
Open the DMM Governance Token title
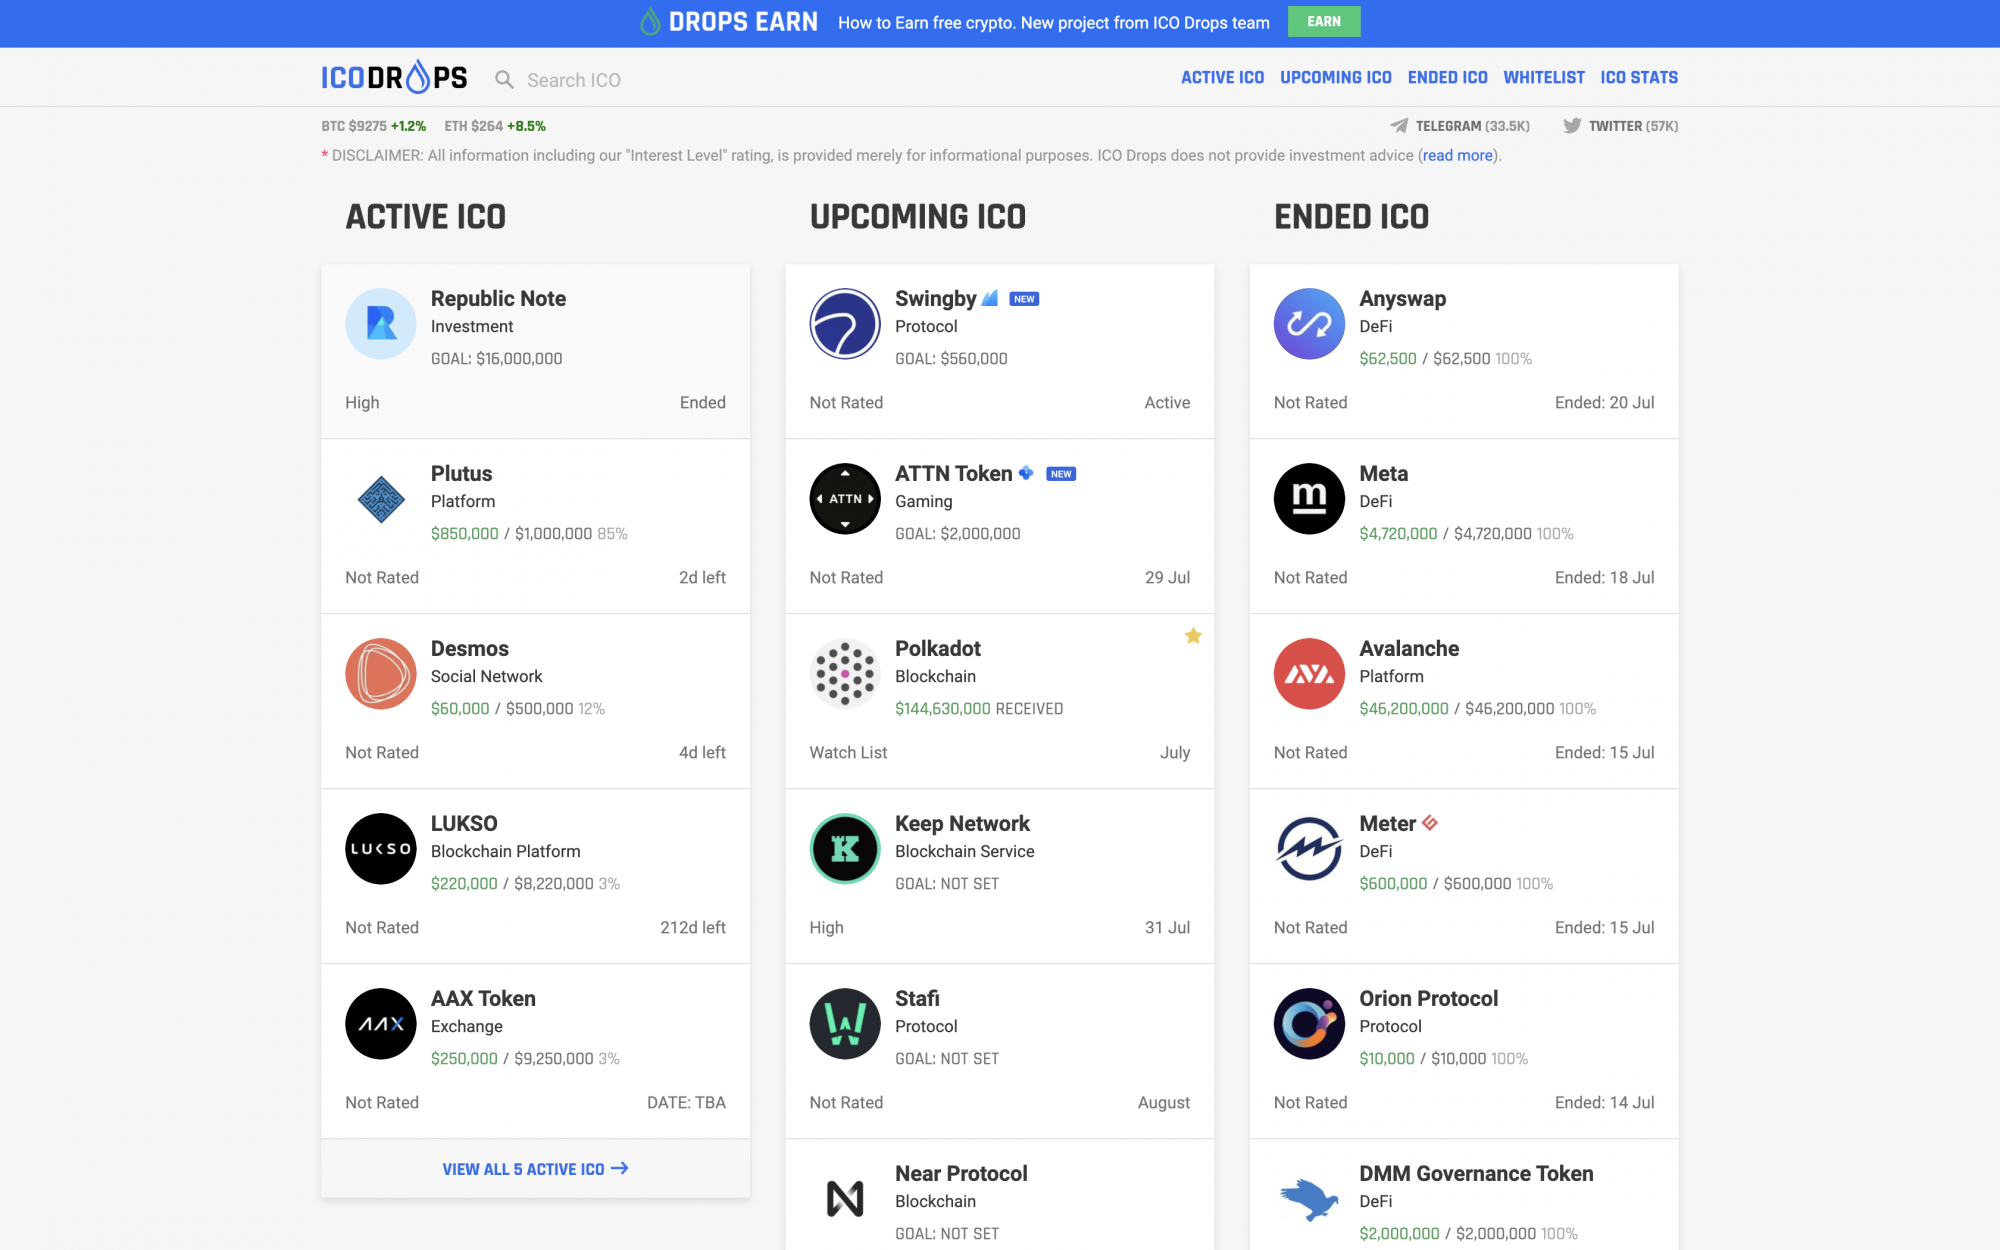point(1476,1173)
